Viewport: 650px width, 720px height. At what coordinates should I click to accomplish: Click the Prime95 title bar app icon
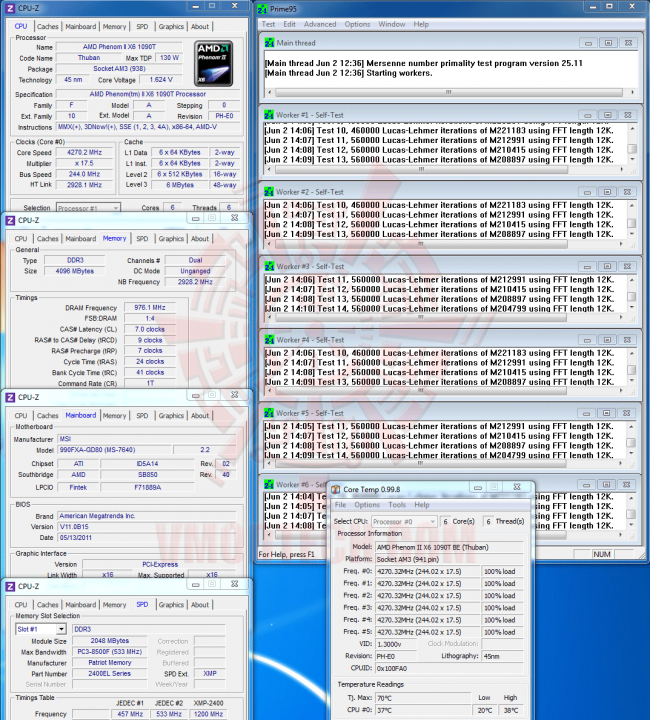pyautogui.click(x=262, y=9)
